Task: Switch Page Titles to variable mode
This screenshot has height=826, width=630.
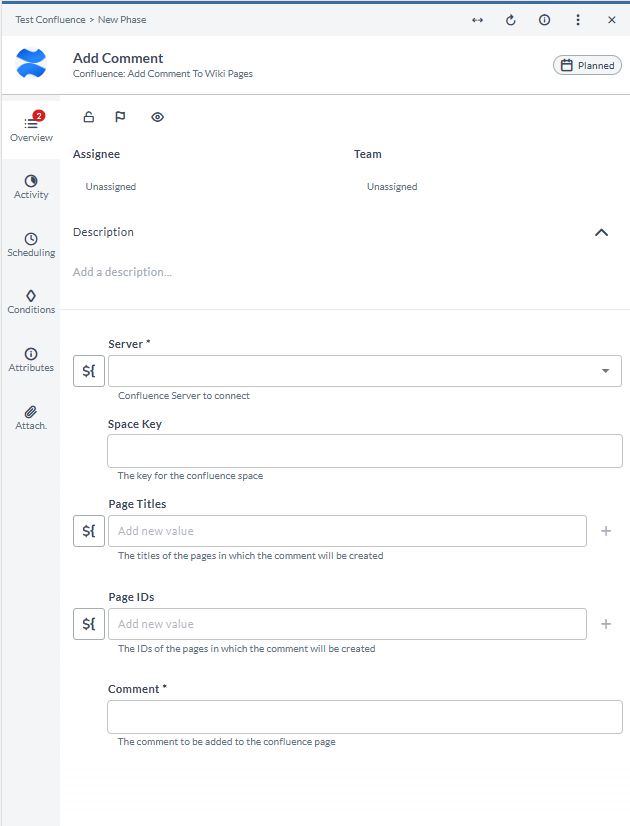Action: 89,531
